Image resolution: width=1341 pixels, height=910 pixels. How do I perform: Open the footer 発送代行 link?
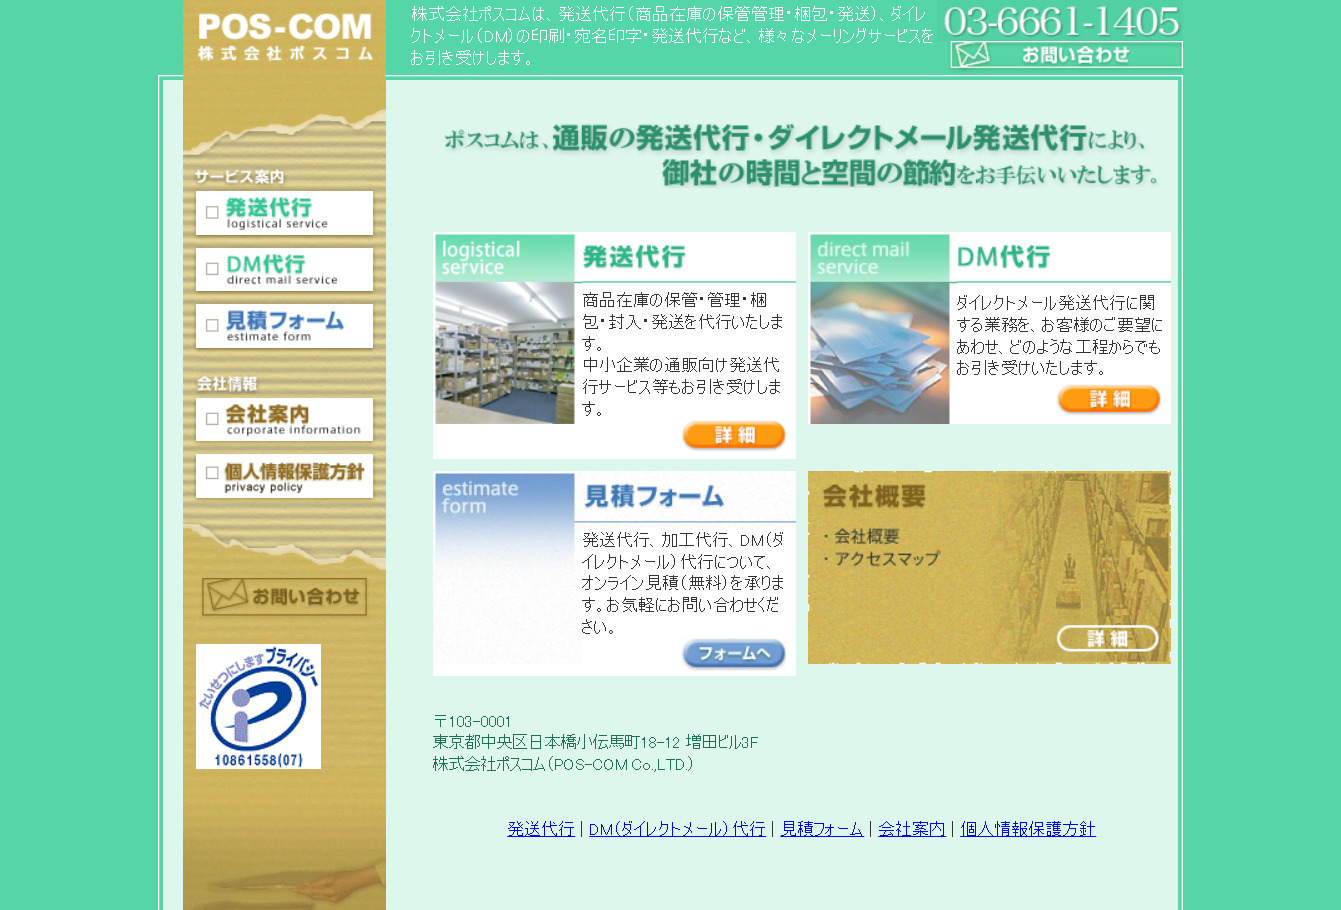tap(541, 829)
